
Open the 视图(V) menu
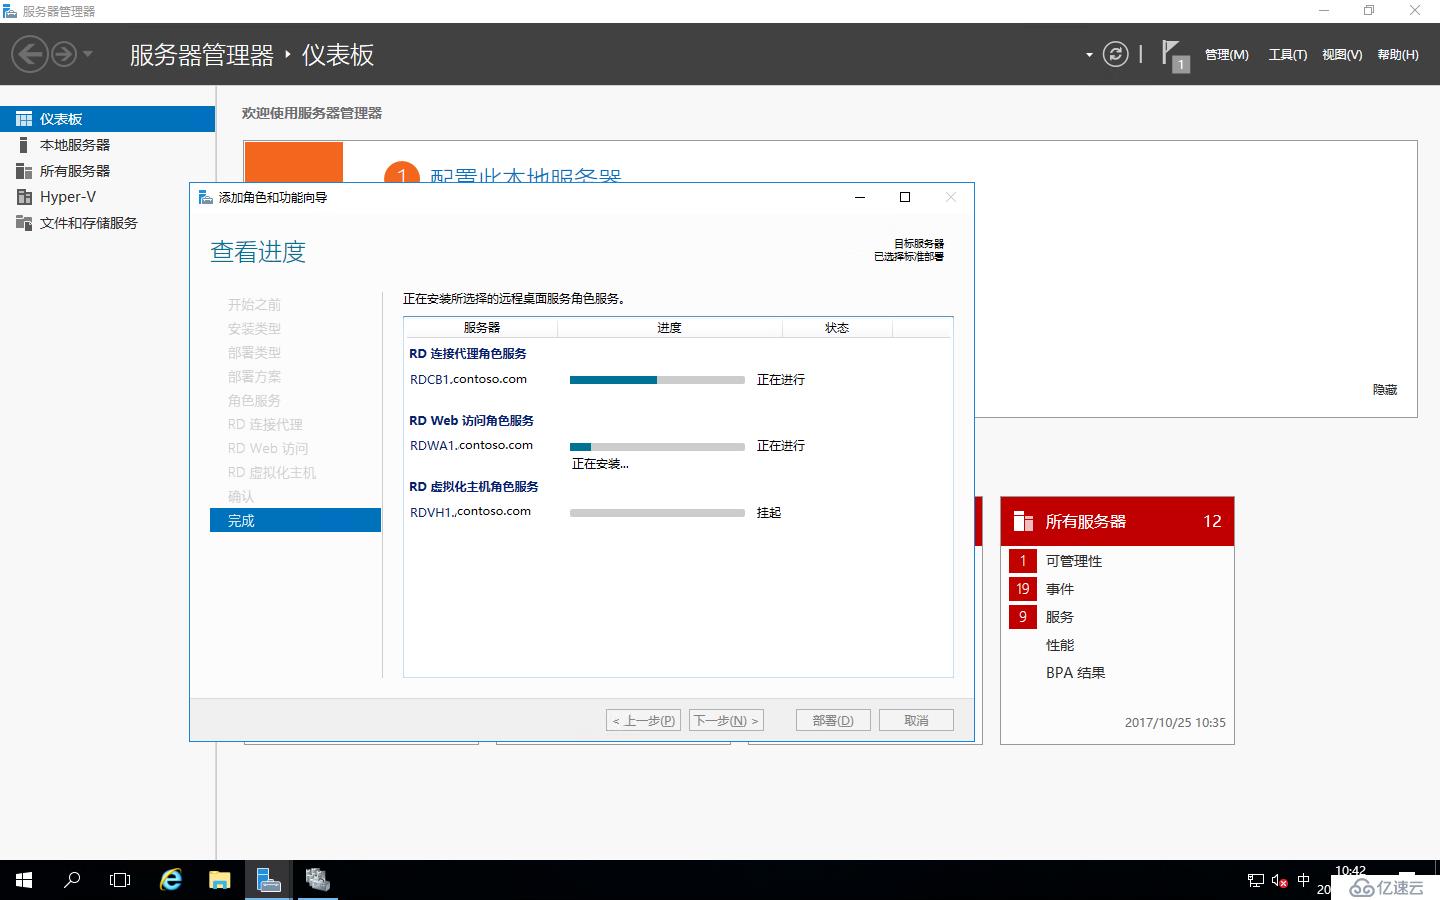click(1342, 55)
